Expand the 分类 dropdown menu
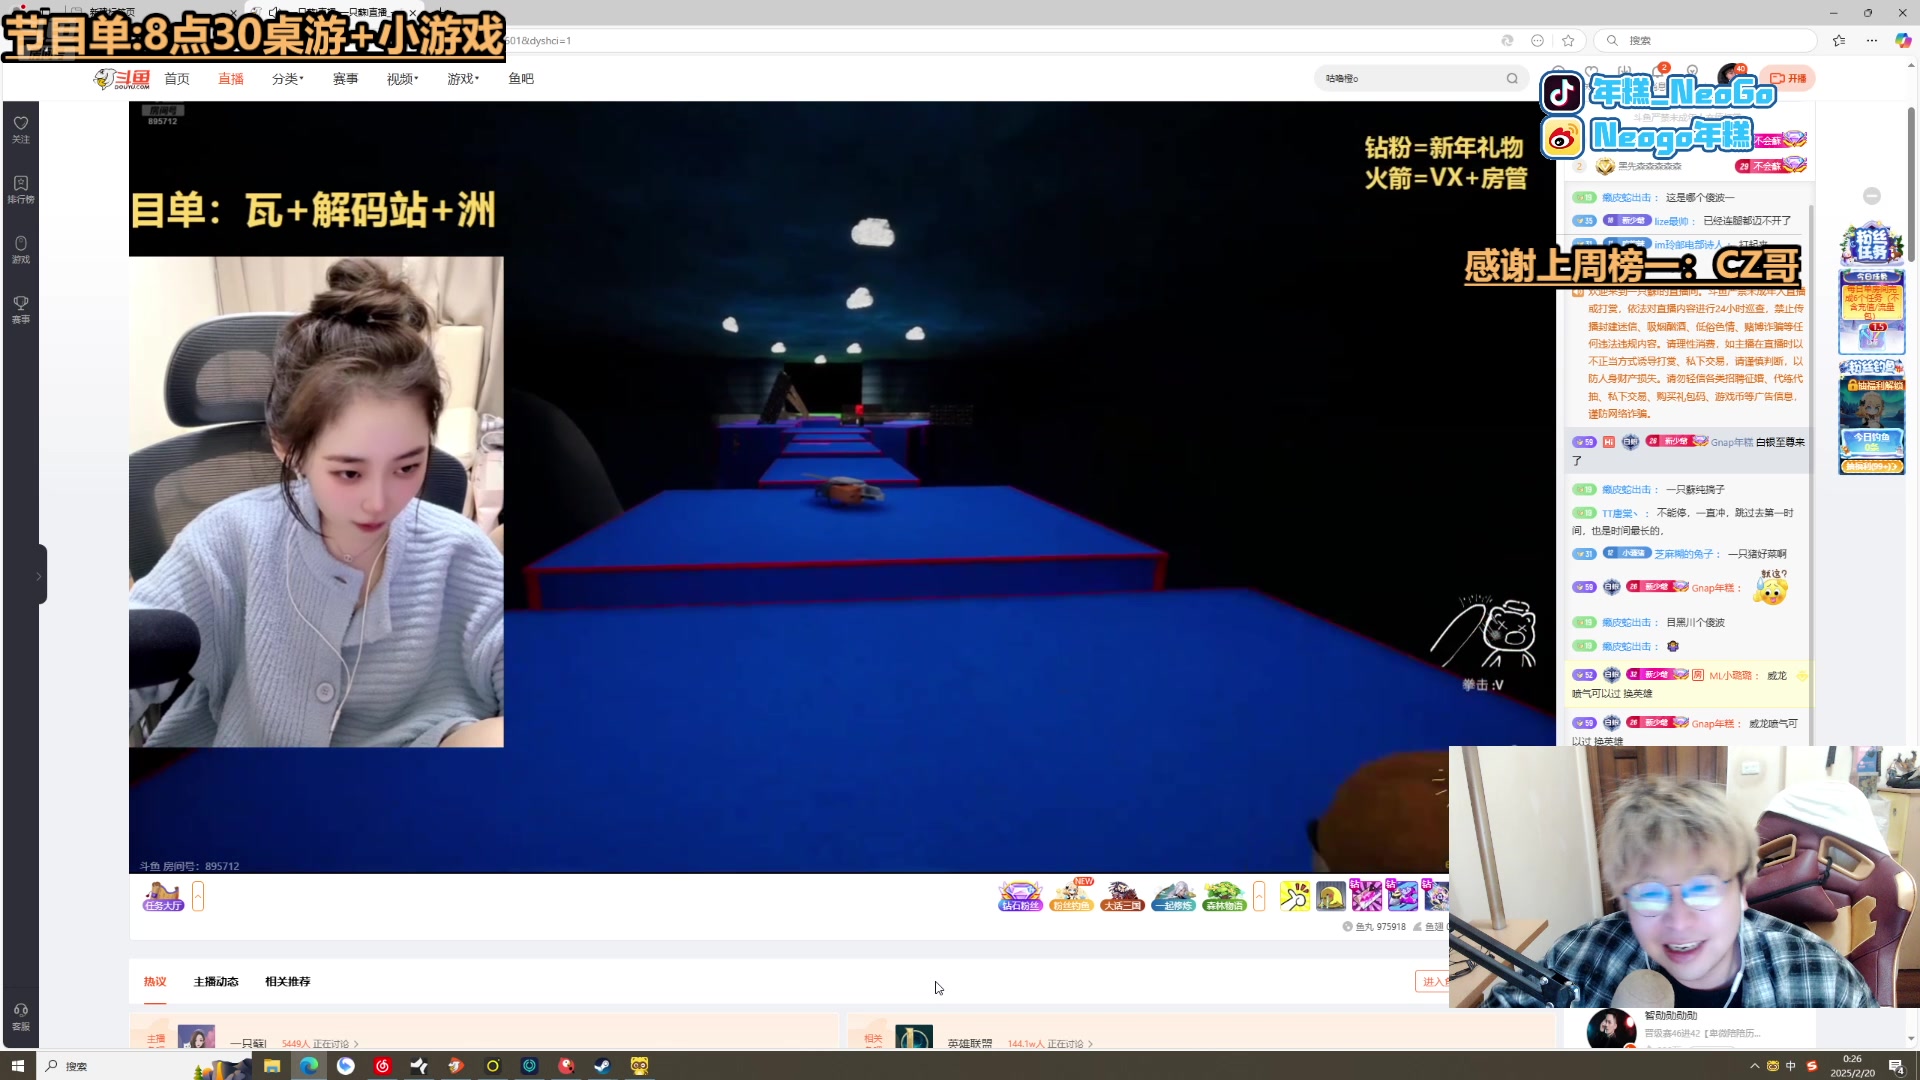 point(287,79)
